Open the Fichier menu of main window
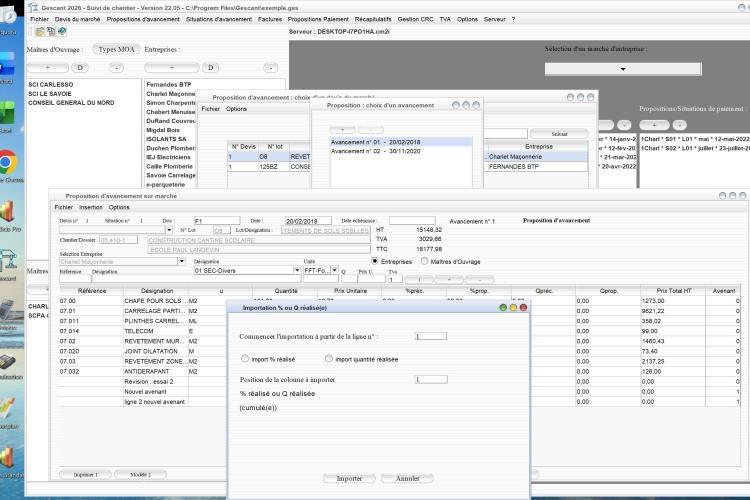 point(39,19)
